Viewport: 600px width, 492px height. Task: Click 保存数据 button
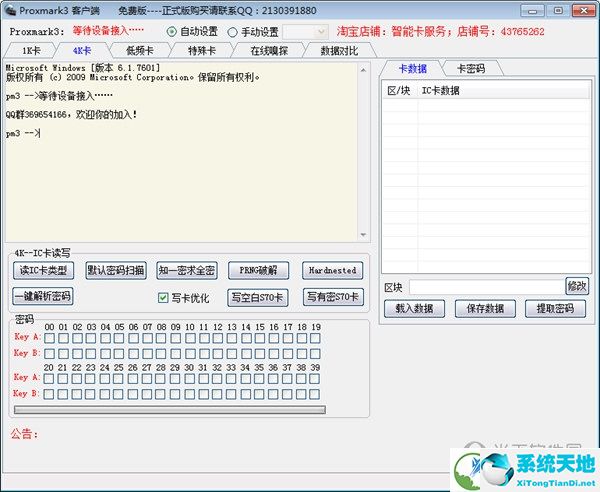click(x=485, y=309)
